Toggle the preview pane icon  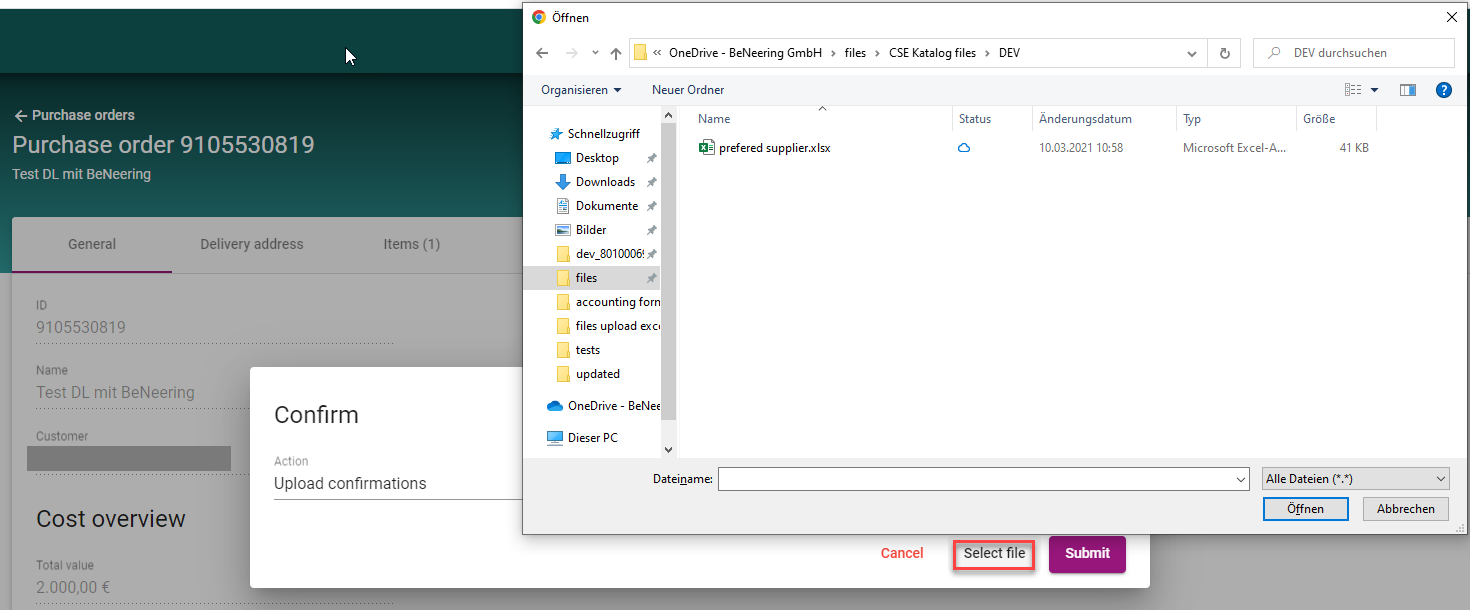1408,90
